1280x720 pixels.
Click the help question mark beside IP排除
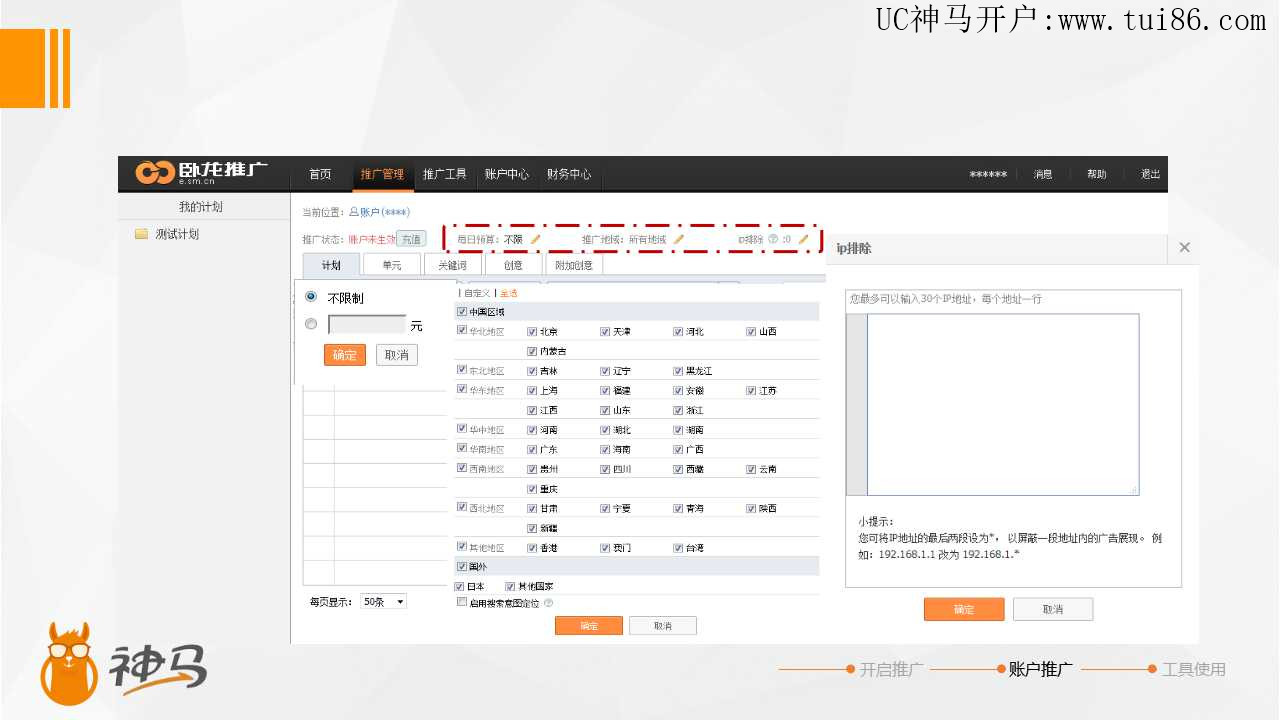pos(773,240)
